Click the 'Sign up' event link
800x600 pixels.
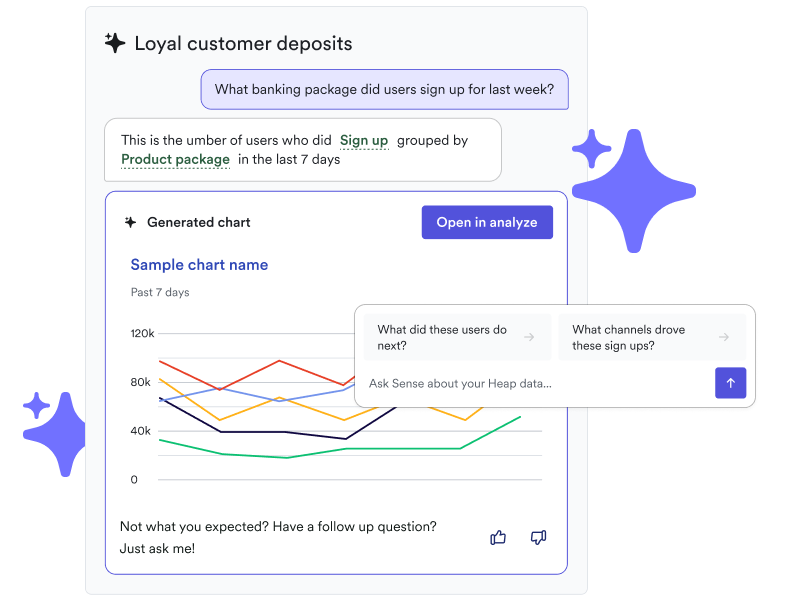coord(364,141)
